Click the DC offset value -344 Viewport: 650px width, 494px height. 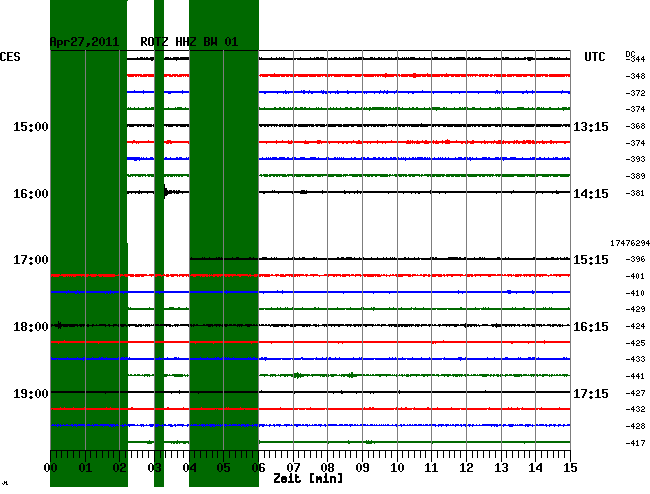pos(635,59)
